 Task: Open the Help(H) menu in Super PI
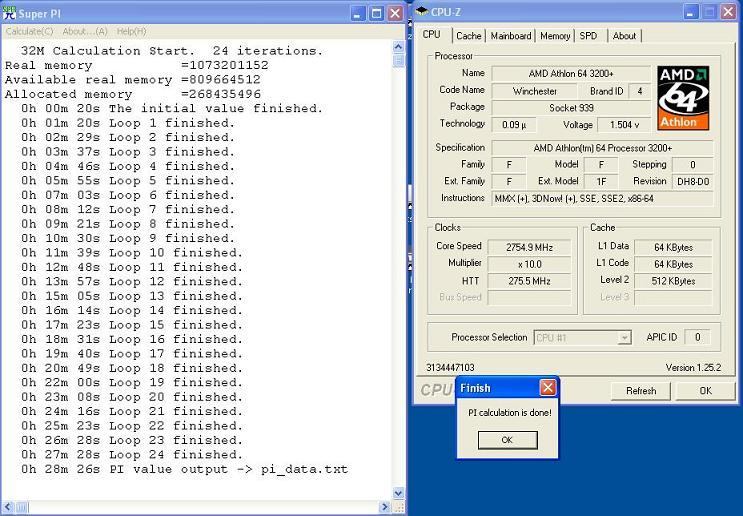[131, 31]
